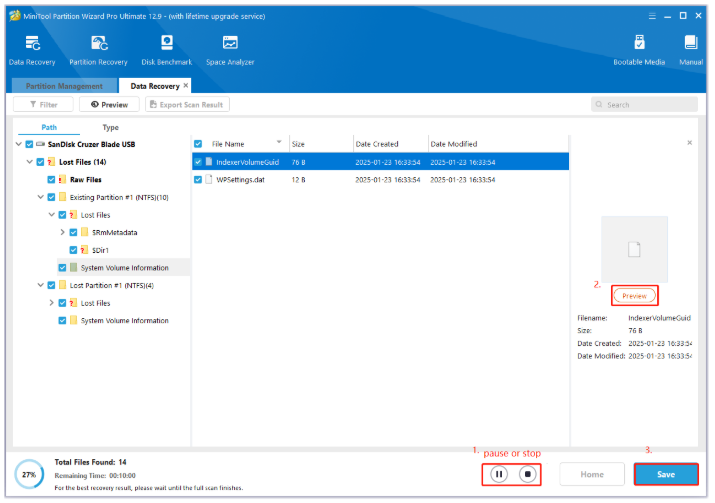Expand Lost Files under Lost Partition #1
The width and height of the screenshot is (715, 503).
pyautogui.click(x=52, y=303)
